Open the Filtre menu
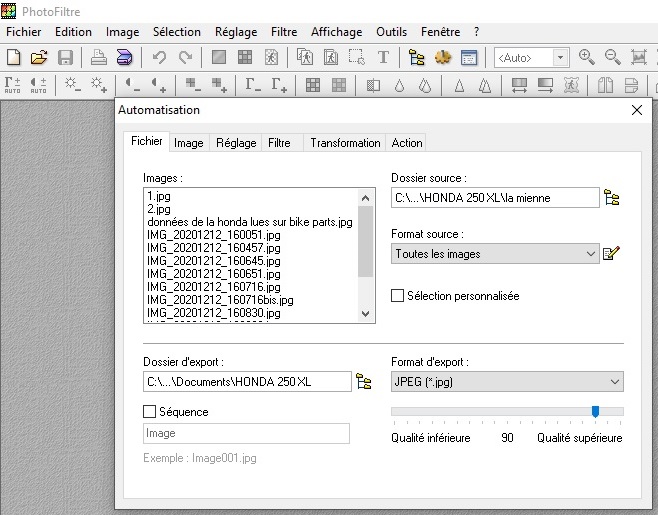This screenshot has height=515, width=658. pos(284,32)
